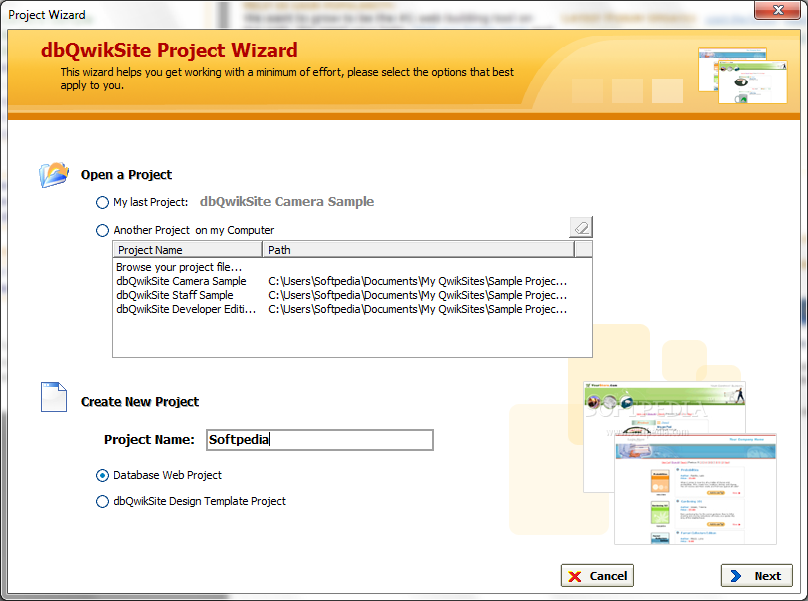
Task: Close the Project Wizard window
Action: coord(778,10)
